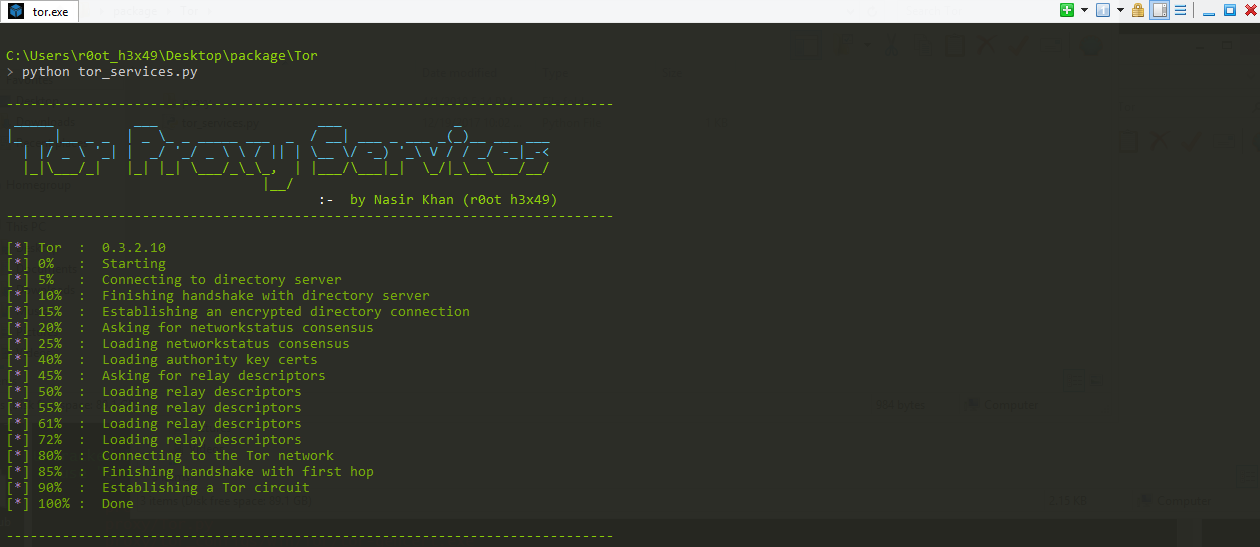Viewport: 1260px width, 547px height.
Task: Expand the new console dropdown arrow
Action: 1084,10
